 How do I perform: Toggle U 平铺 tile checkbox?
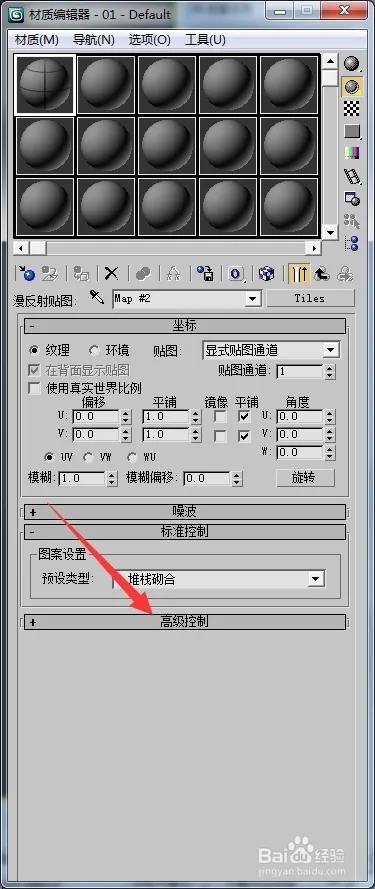(x=245, y=417)
